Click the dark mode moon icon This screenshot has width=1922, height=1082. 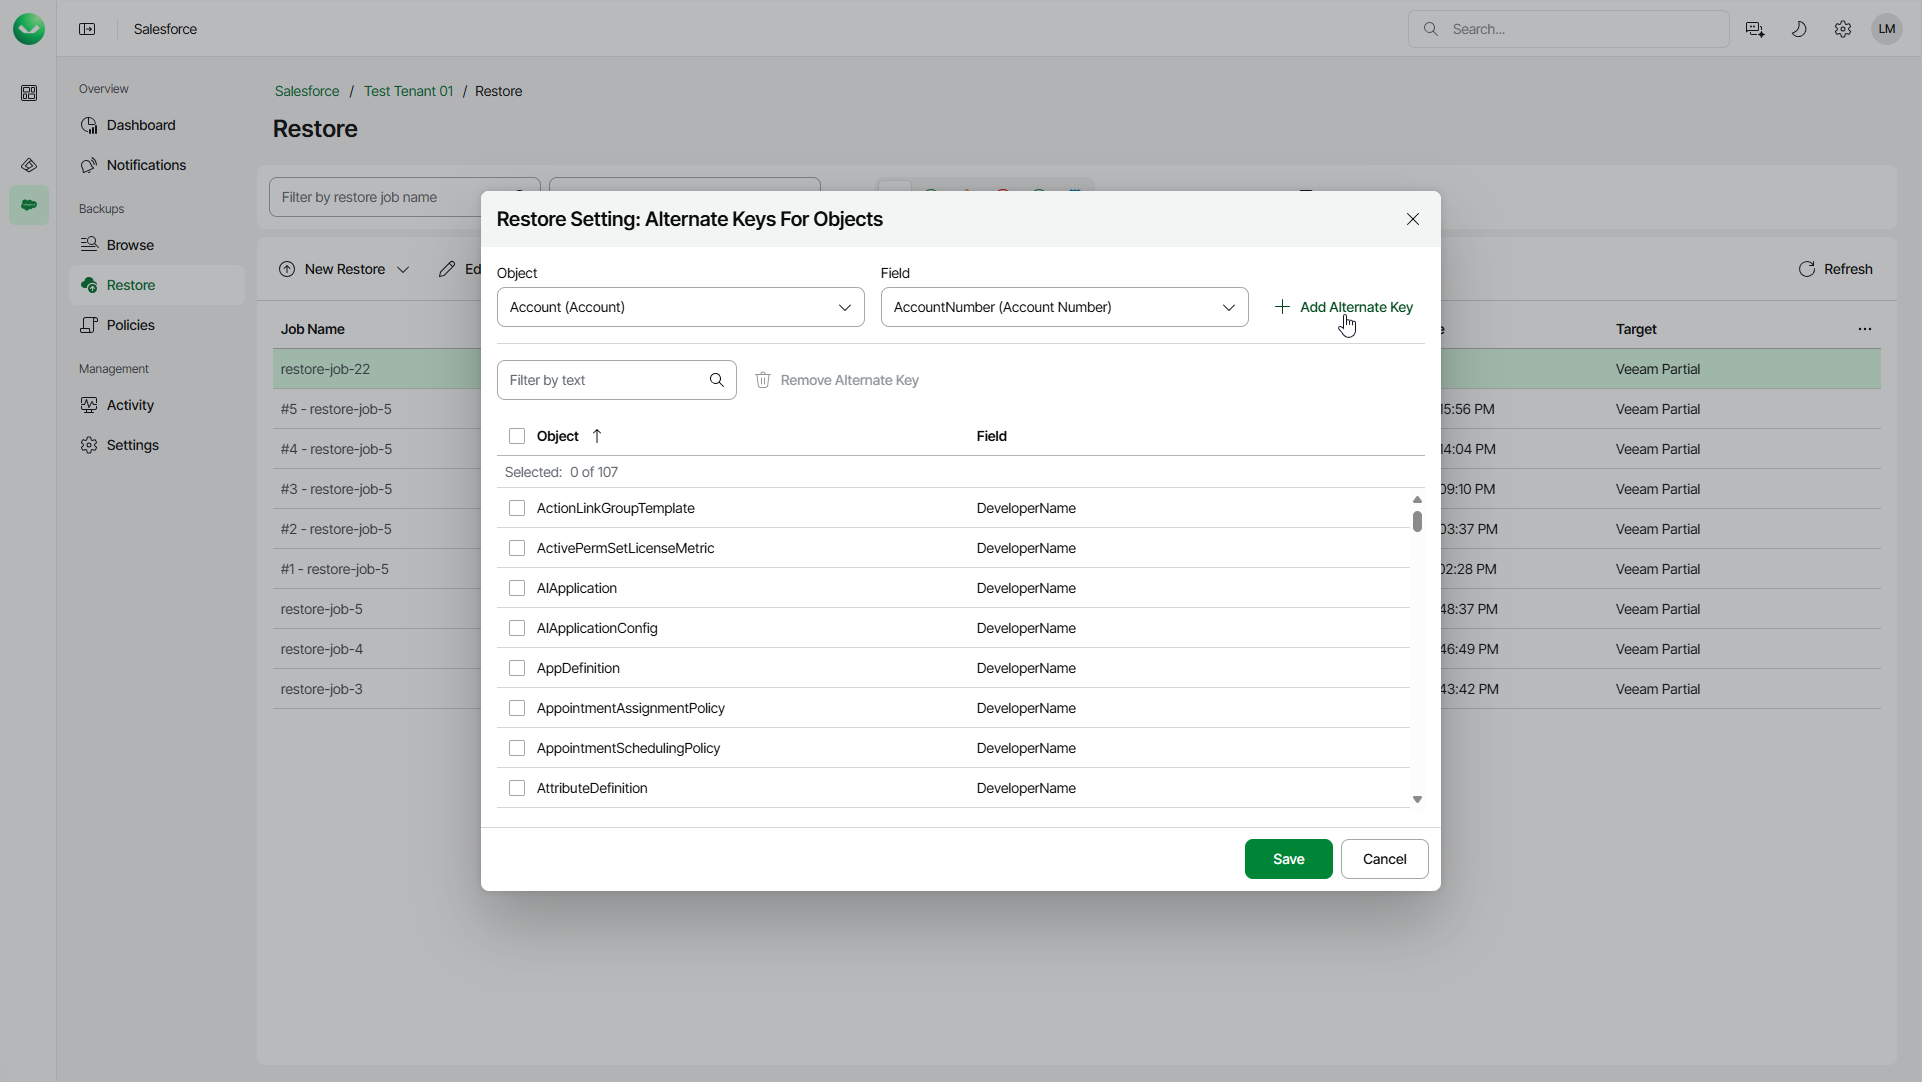pyautogui.click(x=1799, y=29)
